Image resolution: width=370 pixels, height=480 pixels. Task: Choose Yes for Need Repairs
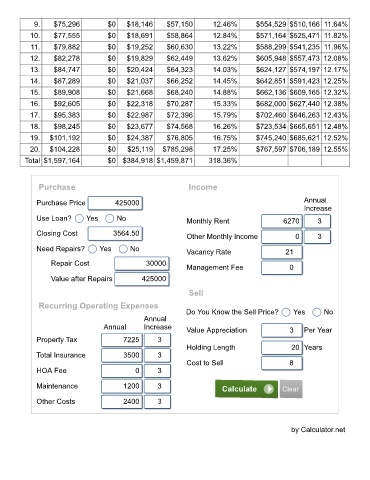click(93, 249)
